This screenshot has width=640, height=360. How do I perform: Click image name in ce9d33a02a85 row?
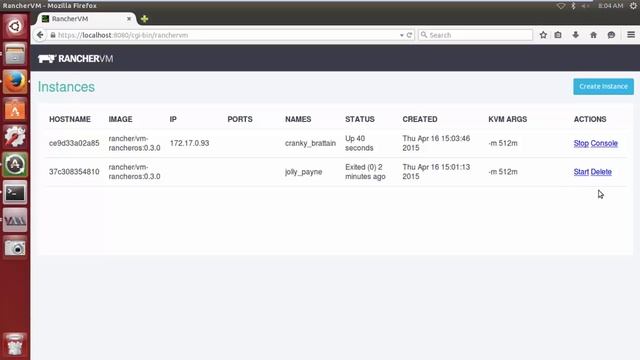coord(134,143)
